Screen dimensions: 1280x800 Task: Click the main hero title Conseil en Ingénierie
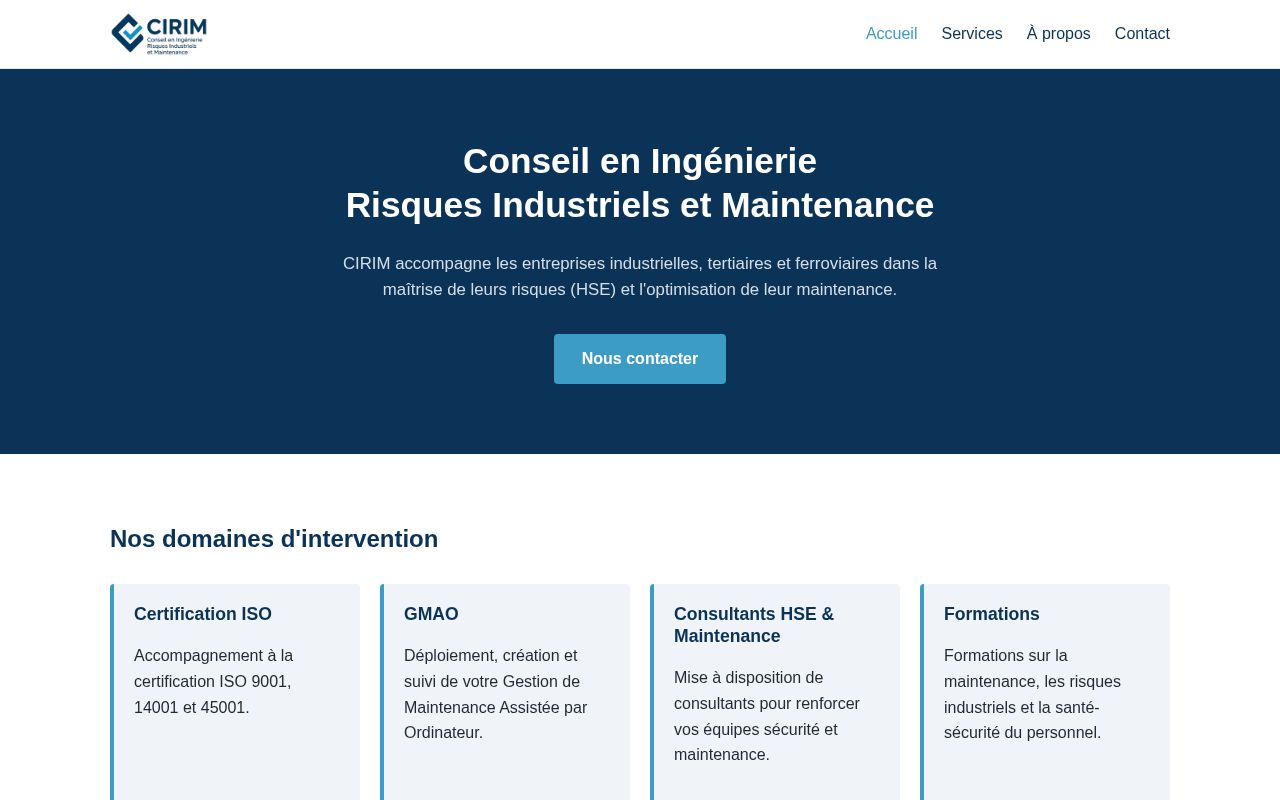[x=640, y=183]
